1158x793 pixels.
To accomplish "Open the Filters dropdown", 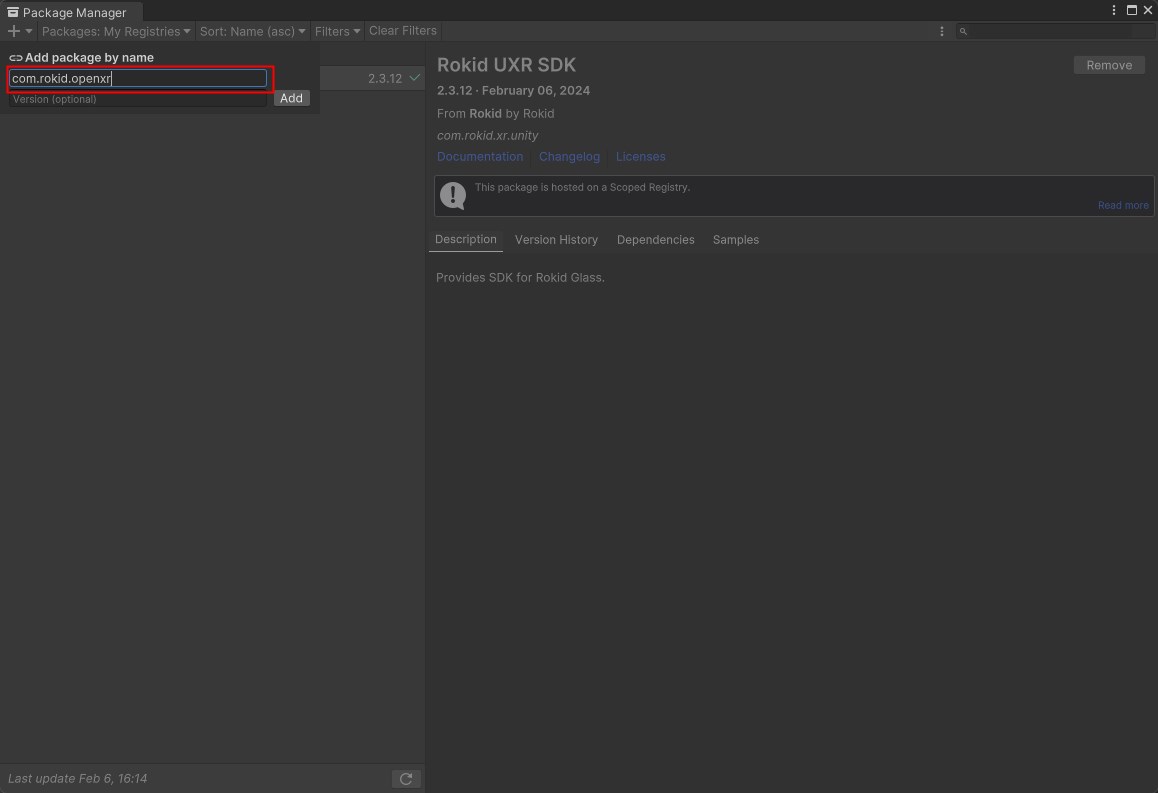I will 338,31.
